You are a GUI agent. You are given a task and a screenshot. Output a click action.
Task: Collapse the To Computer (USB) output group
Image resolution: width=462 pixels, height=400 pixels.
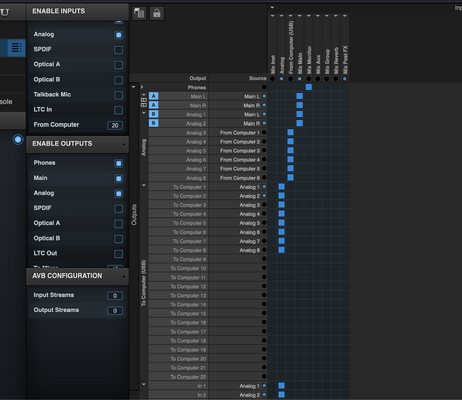(144, 185)
